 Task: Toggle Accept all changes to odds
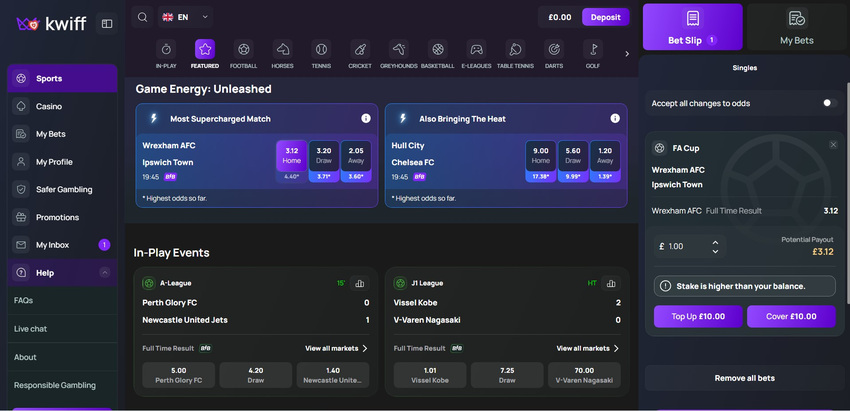pyautogui.click(x=829, y=103)
